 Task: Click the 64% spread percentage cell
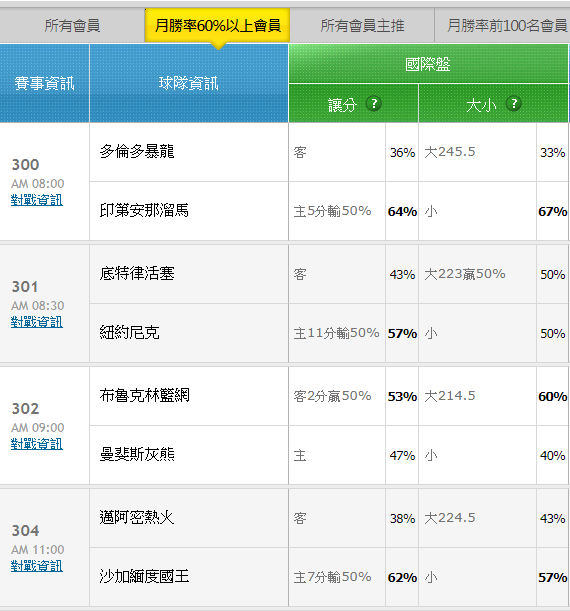pyautogui.click(x=402, y=211)
